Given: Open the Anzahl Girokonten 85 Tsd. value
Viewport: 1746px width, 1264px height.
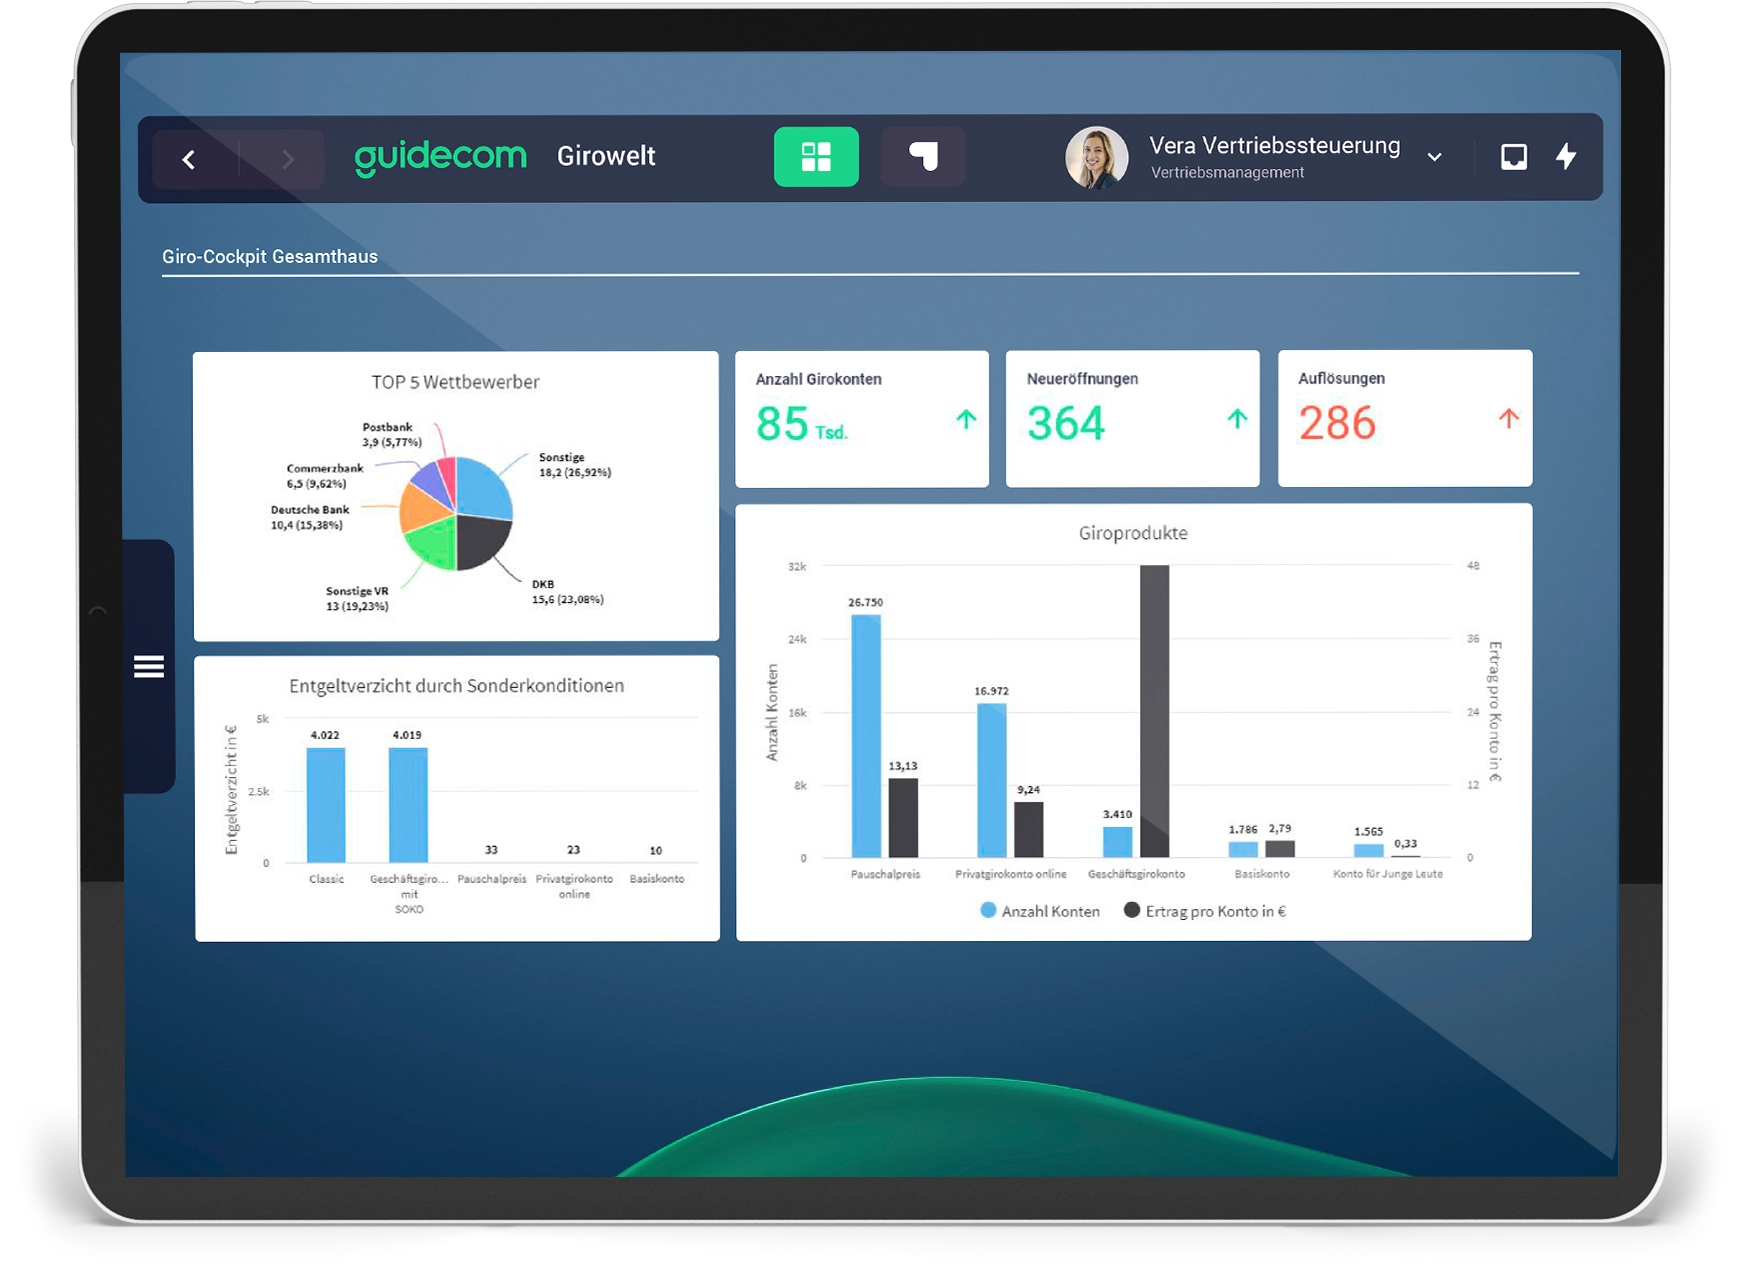Looking at the screenshot, I should click(802, 424).
